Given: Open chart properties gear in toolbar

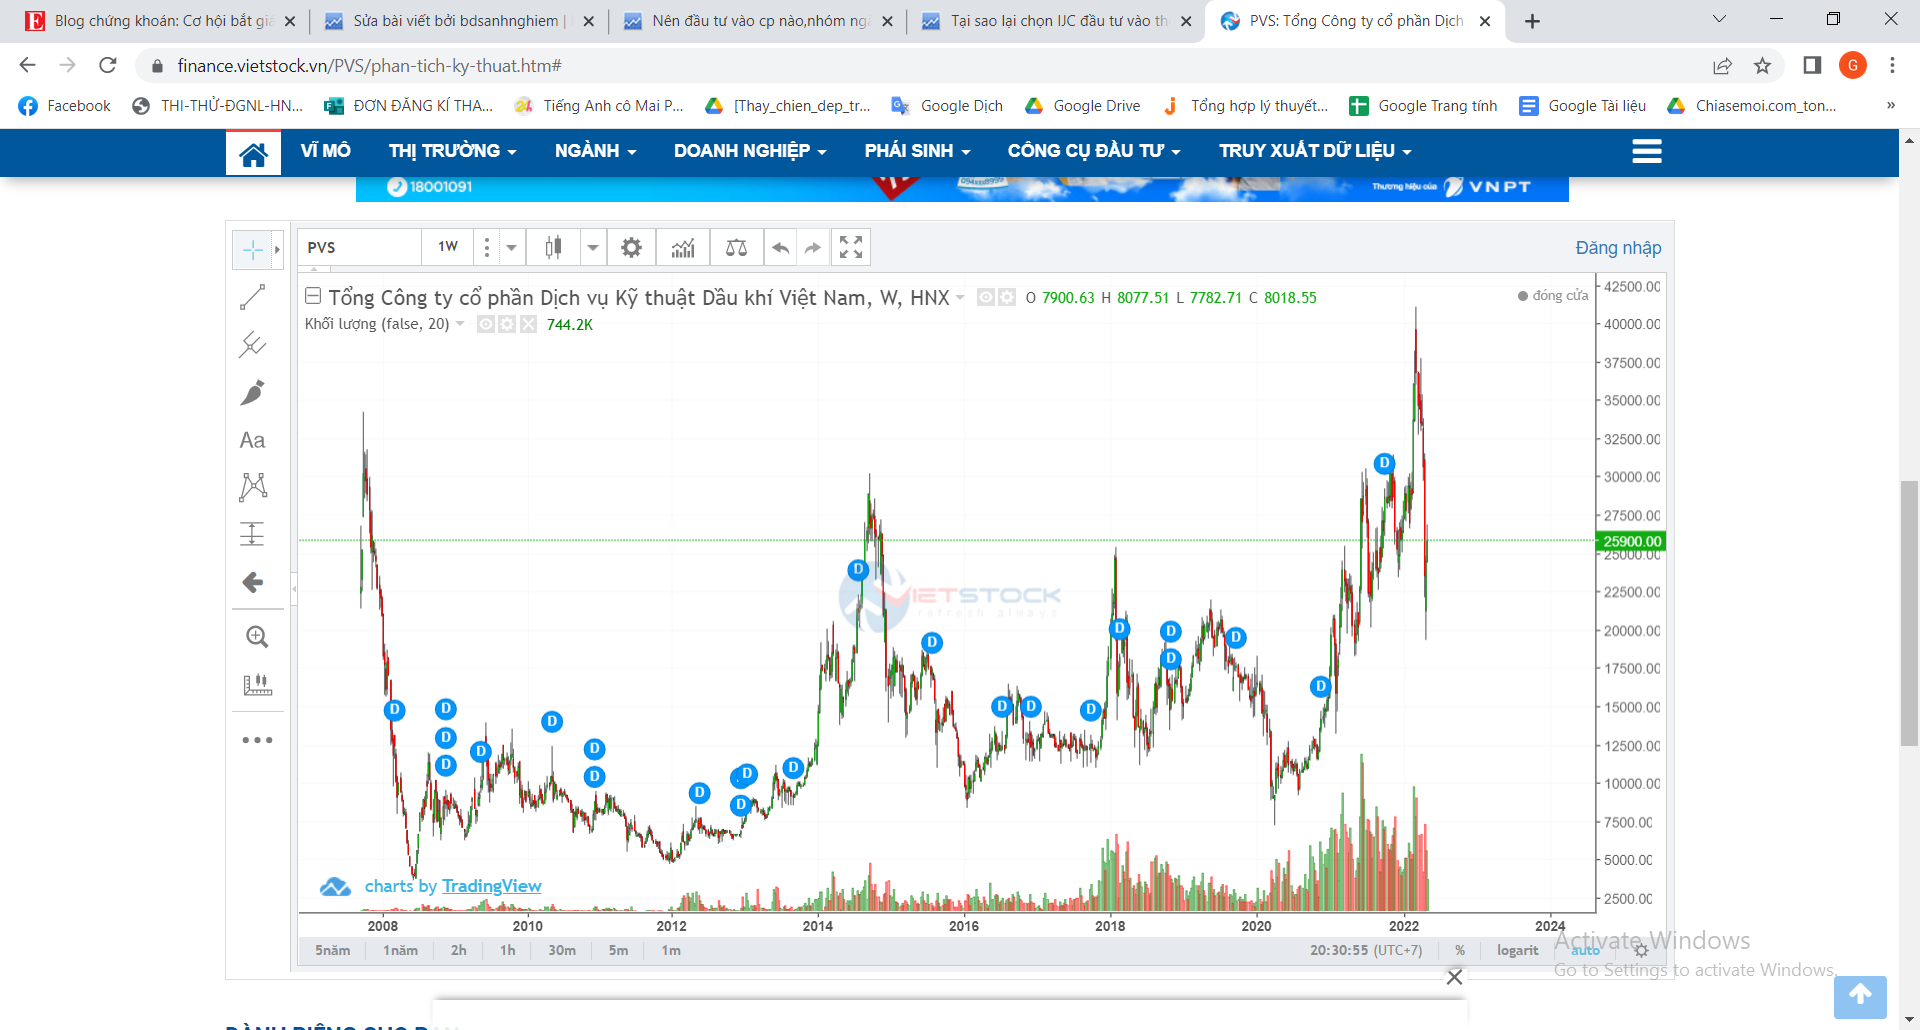Looking at the screenshot, I should pos(631,247).
